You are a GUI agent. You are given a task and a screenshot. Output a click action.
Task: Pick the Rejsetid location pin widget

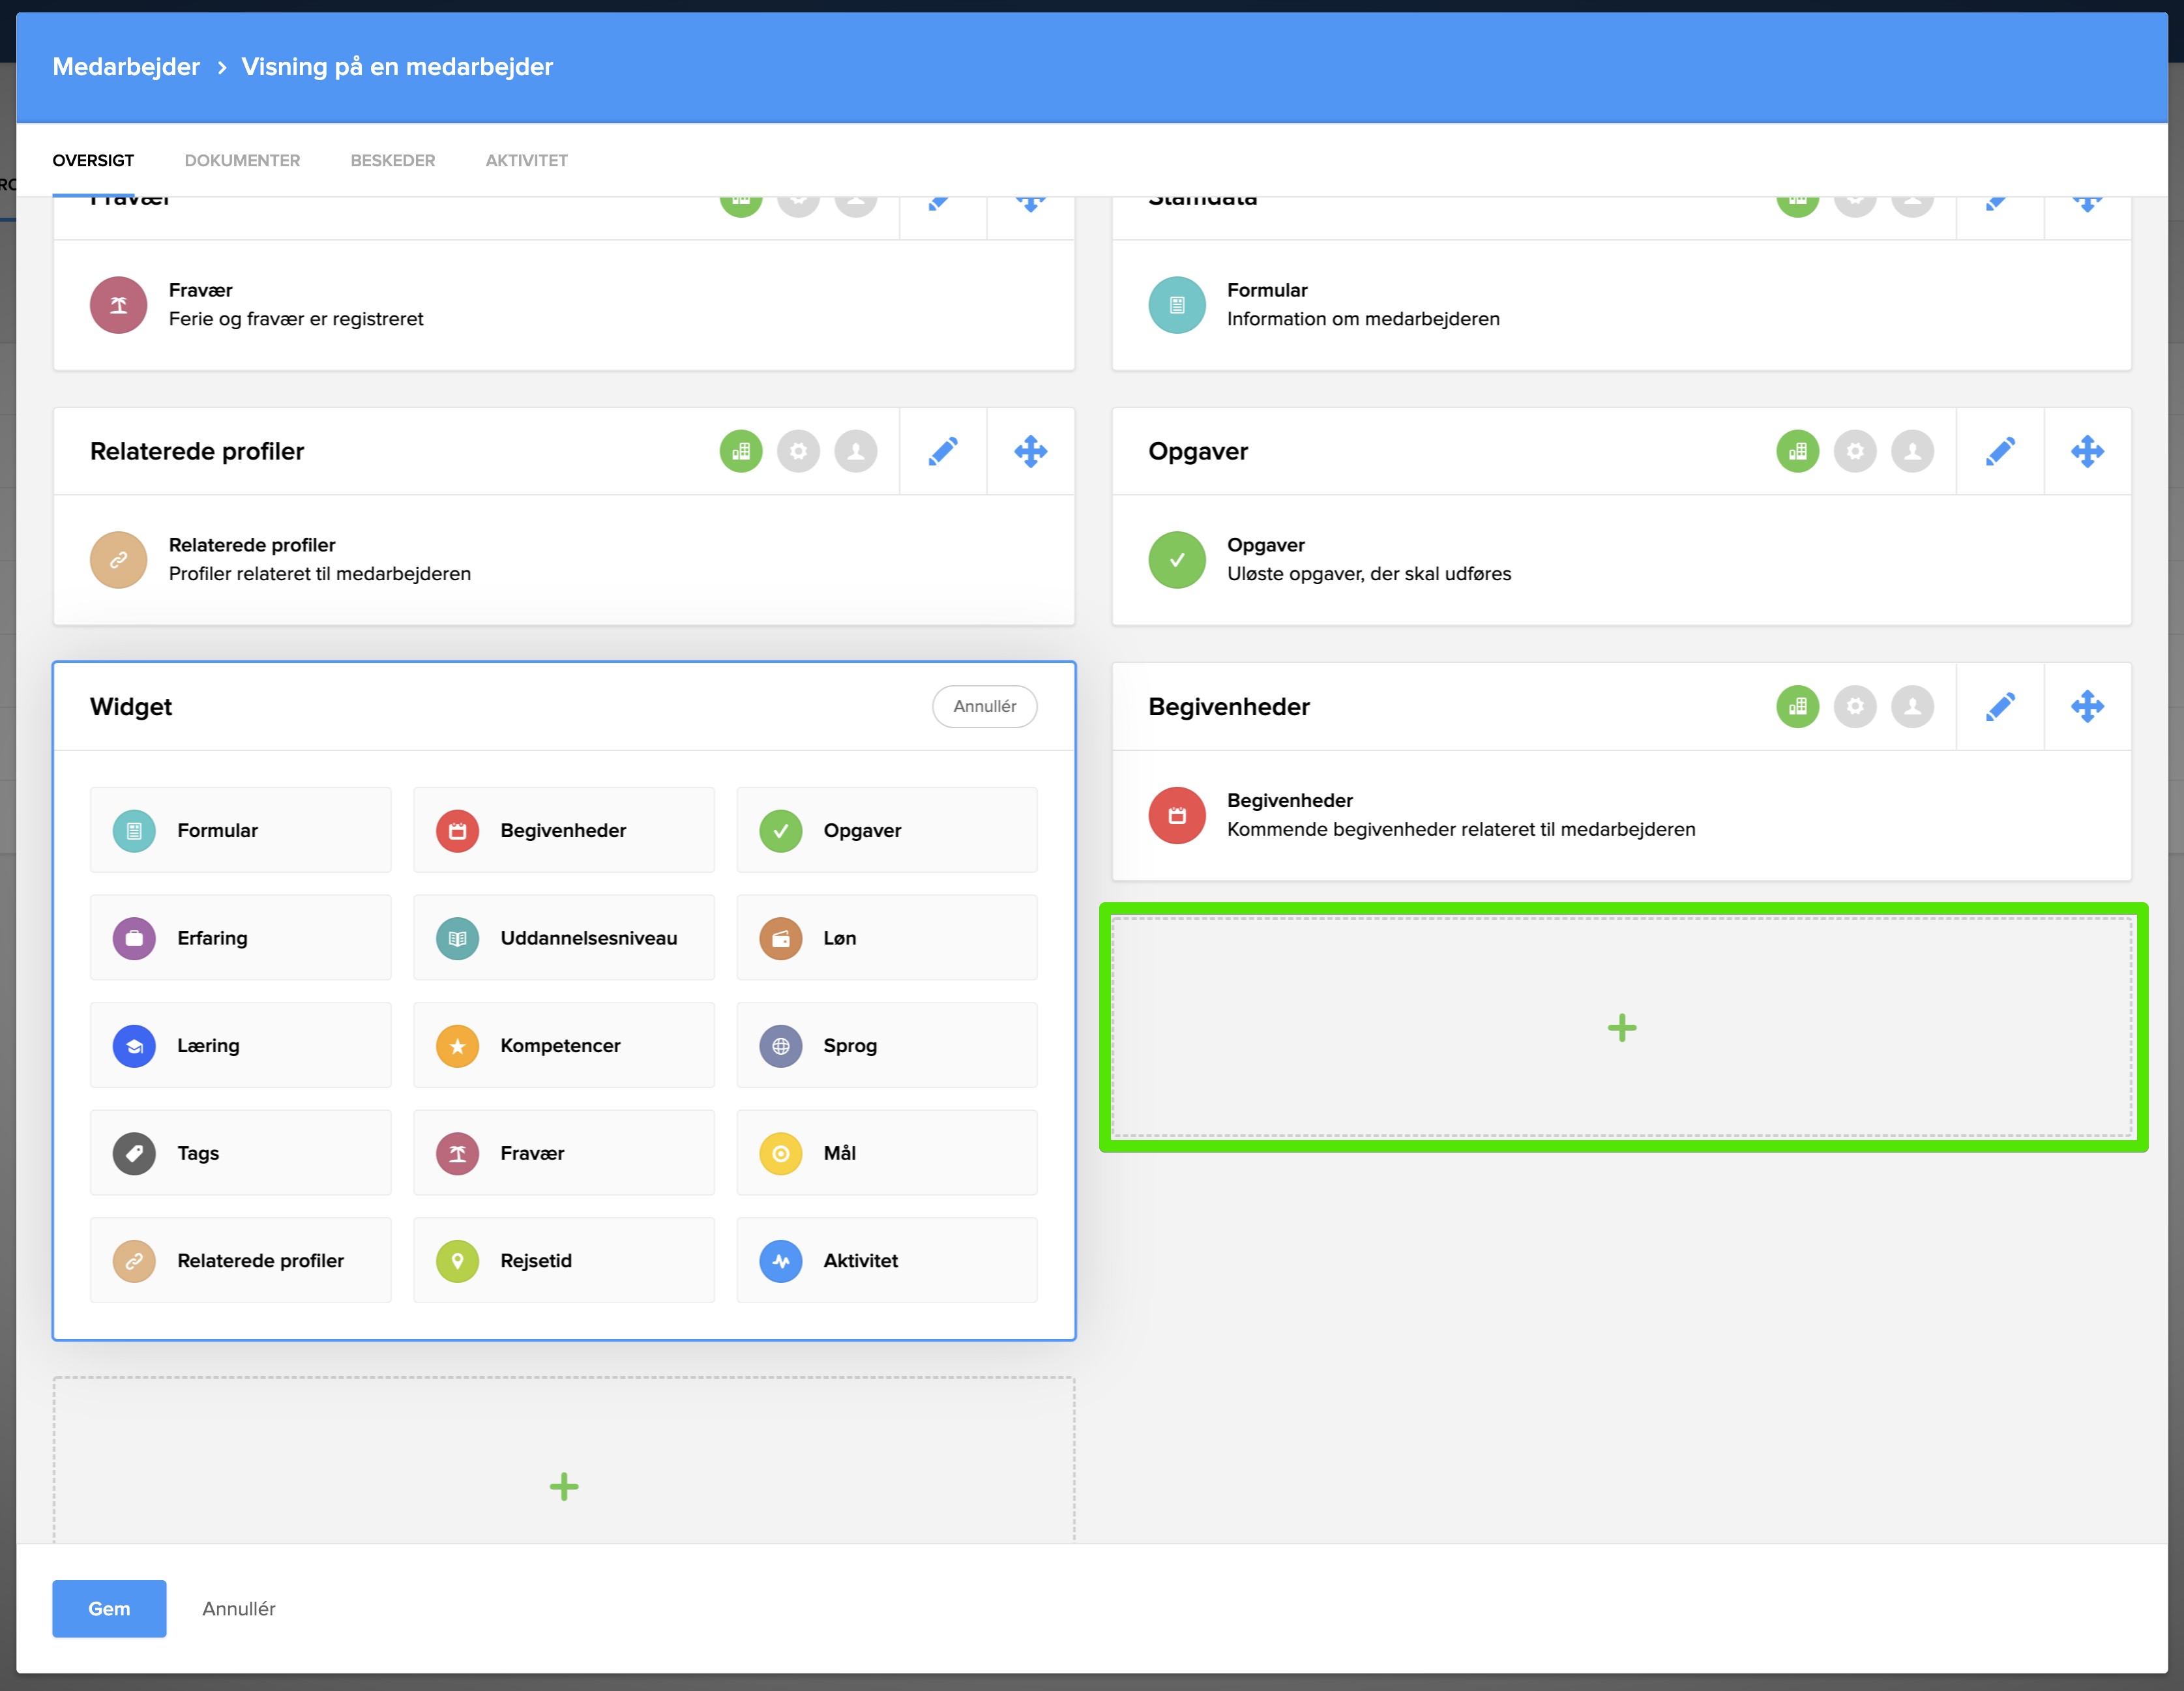coord(563,1260)
